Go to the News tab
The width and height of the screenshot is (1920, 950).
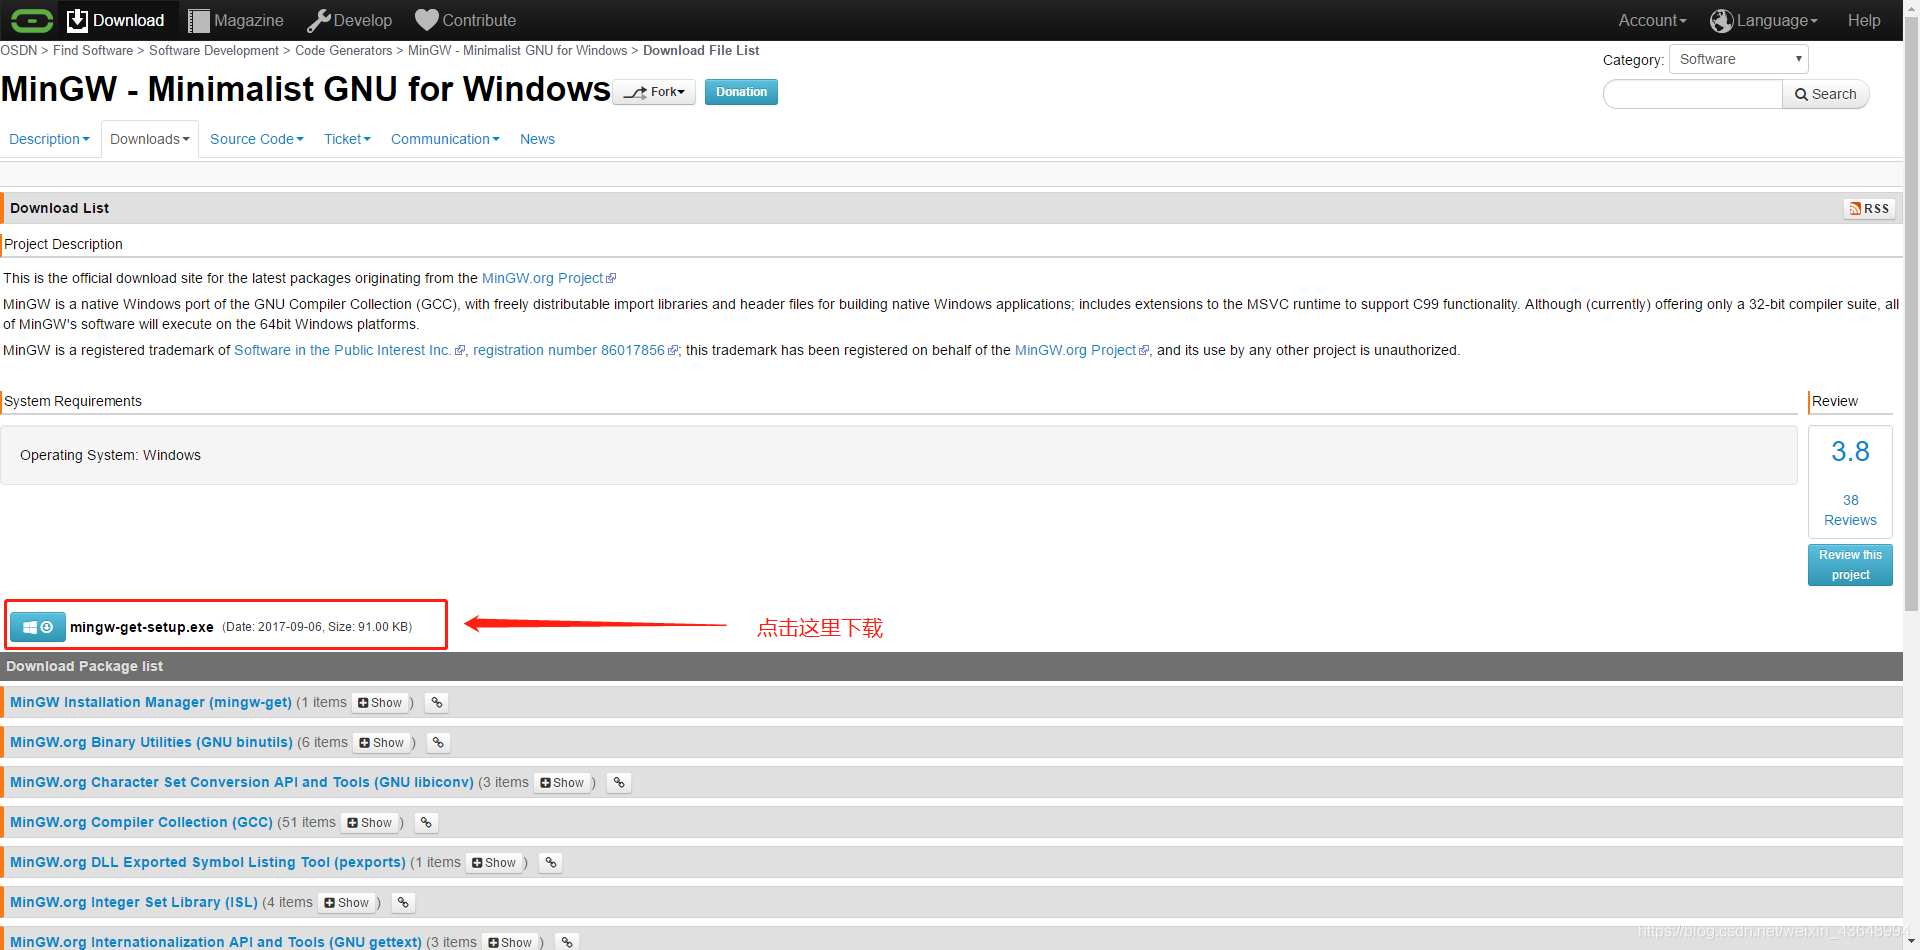click(x=537, y=139)
